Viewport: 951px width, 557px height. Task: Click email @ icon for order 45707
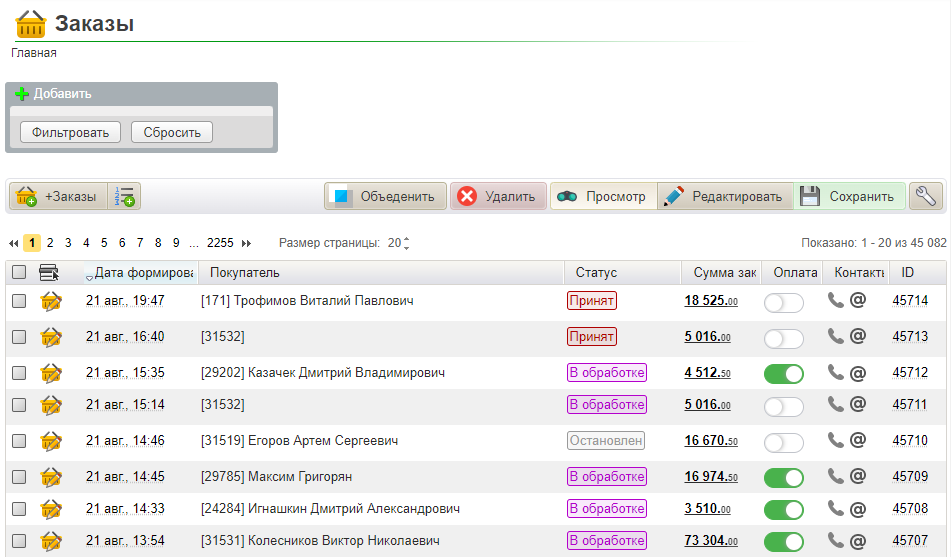pyautogui.click(x=858, y=541)
